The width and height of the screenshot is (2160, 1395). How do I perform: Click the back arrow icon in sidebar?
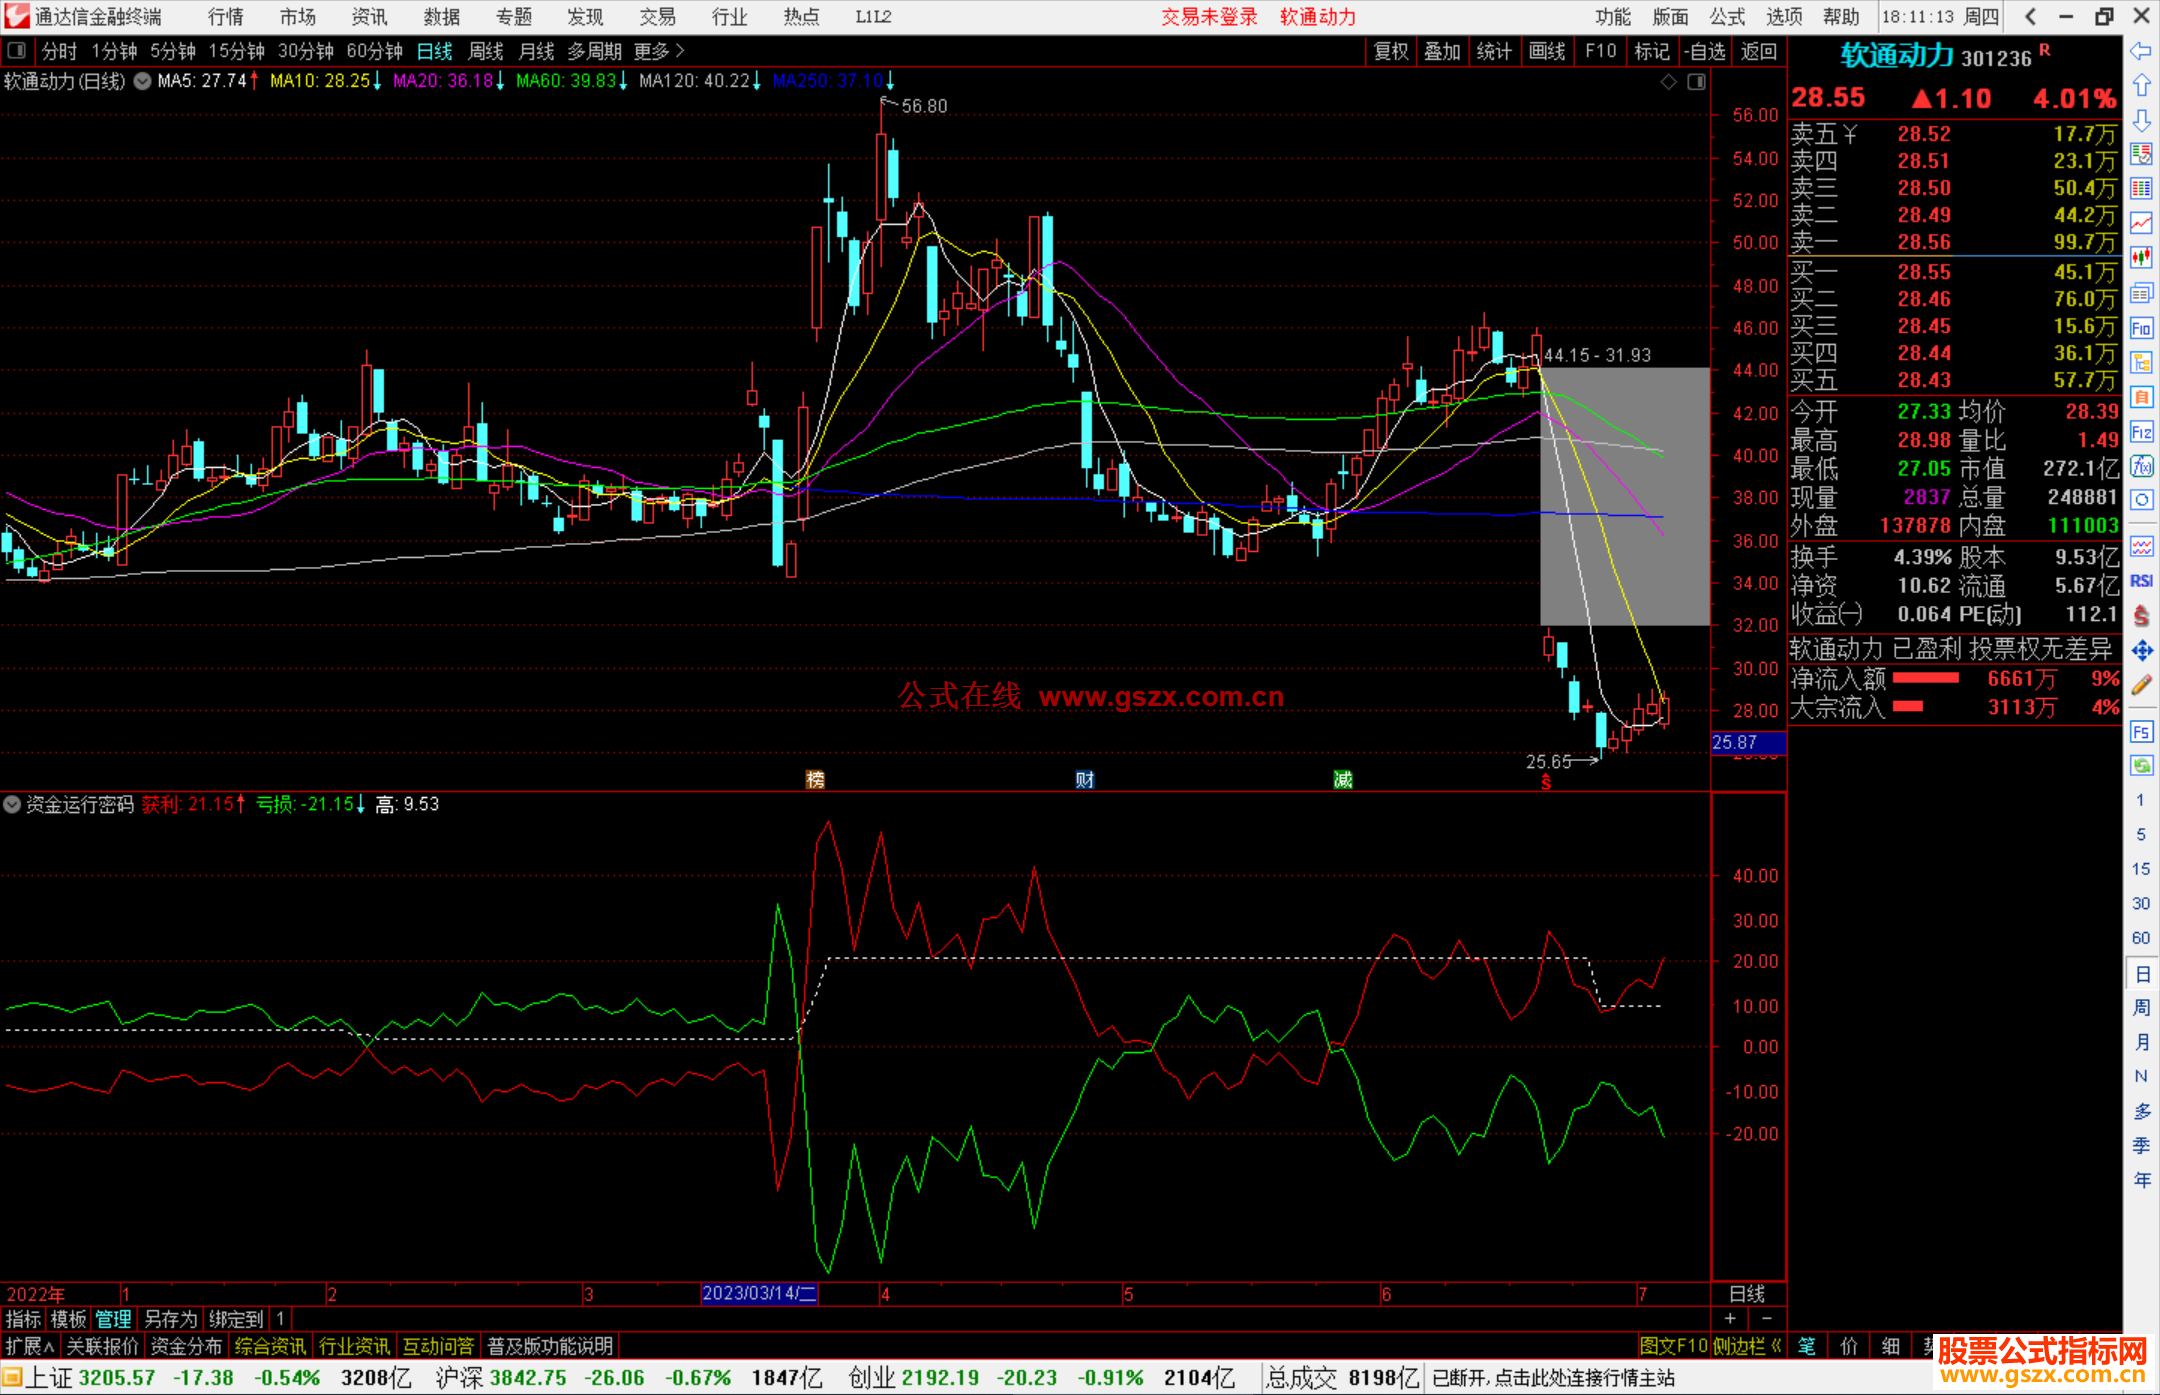2141,51
